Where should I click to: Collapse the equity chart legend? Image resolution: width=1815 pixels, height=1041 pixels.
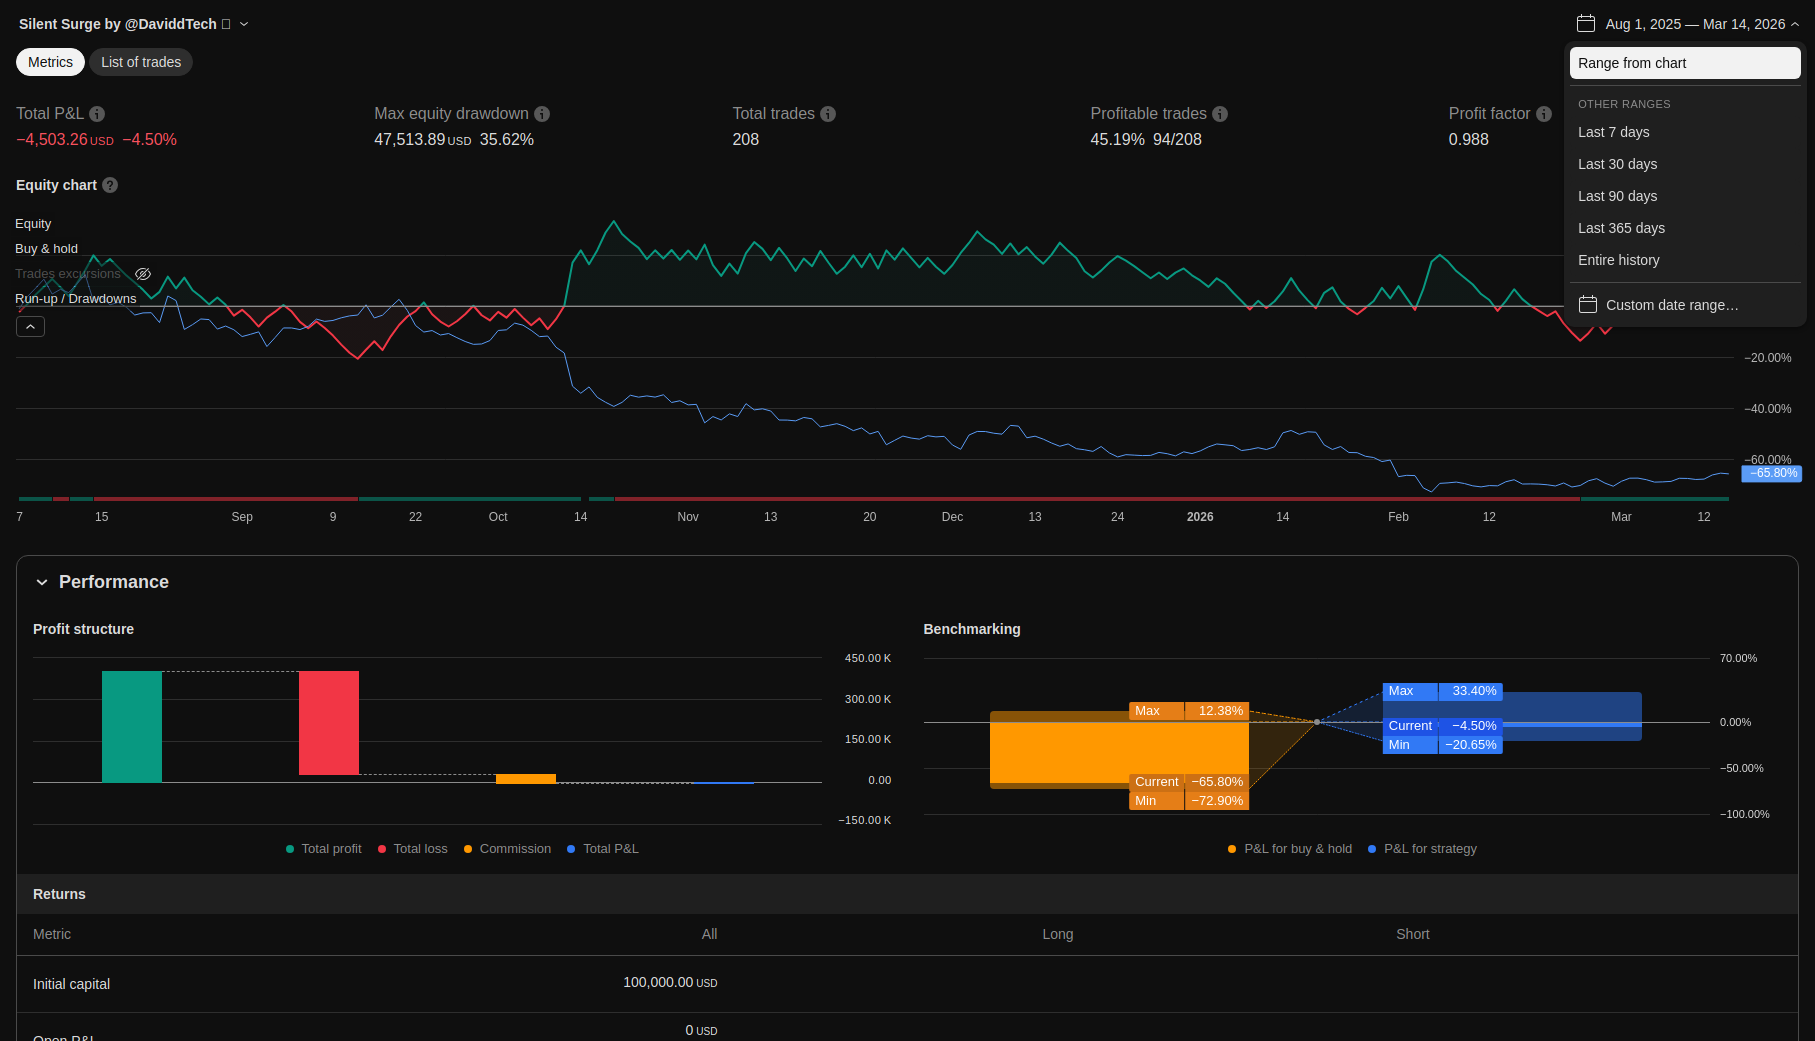coord(30,327)
